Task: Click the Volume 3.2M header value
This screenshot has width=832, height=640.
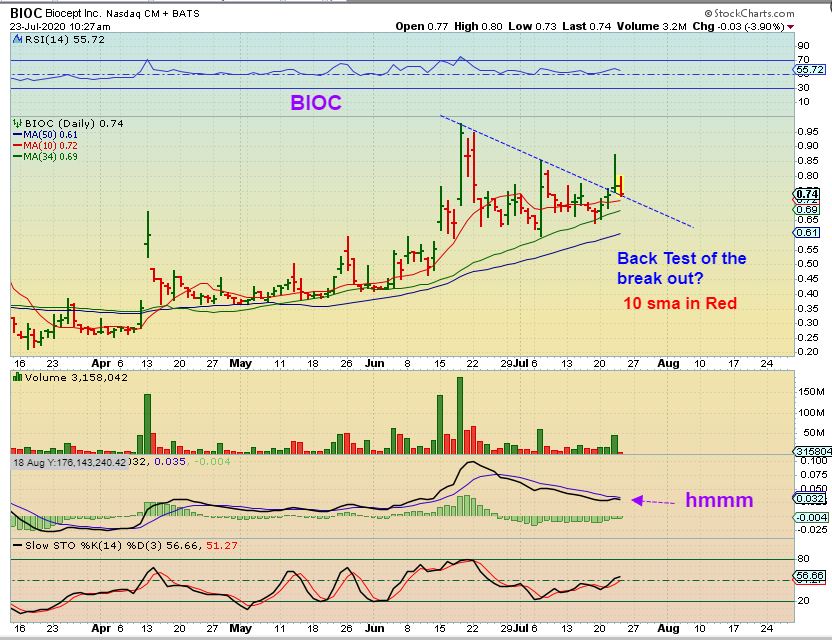Action: [x=652, y=26]
